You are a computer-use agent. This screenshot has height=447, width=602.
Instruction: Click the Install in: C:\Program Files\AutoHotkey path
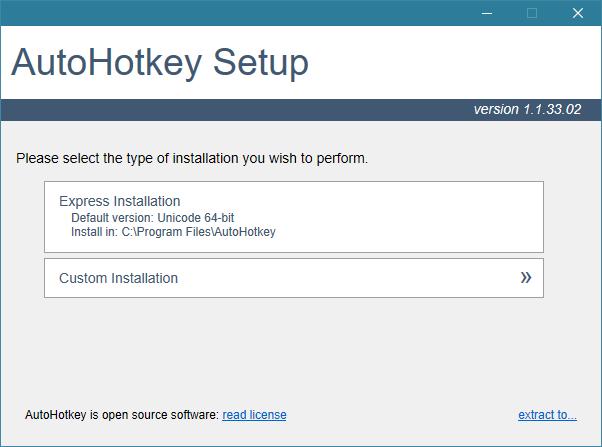click(x=173, y=232)
